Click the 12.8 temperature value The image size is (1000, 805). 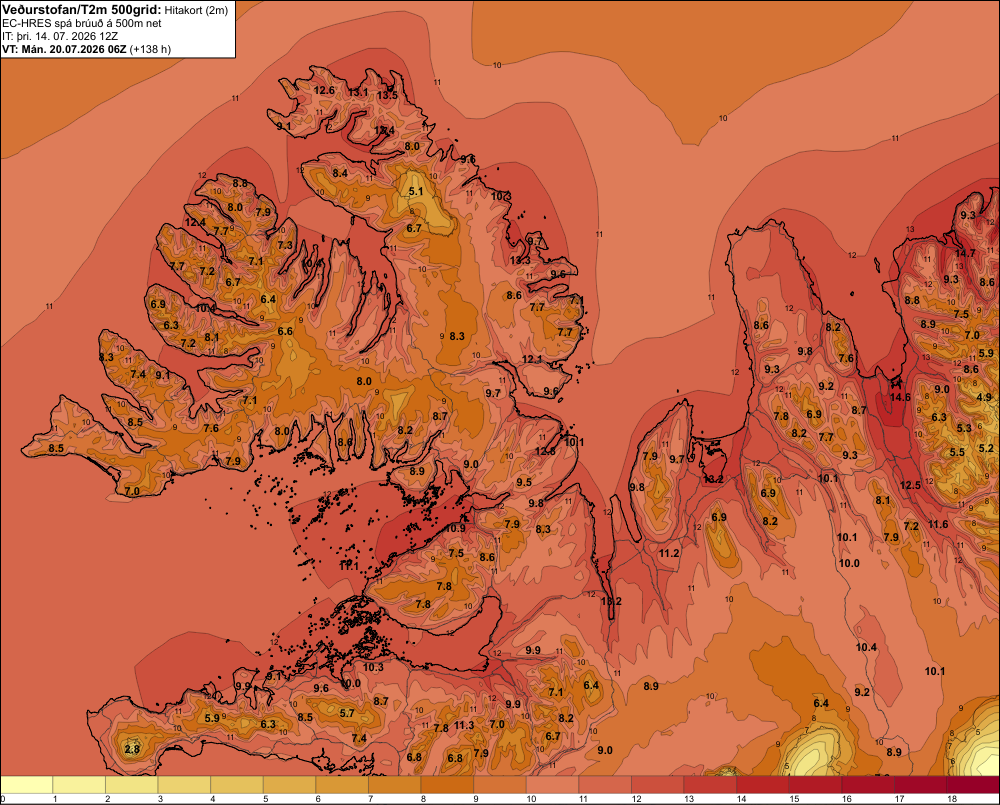tap(545, 452)
